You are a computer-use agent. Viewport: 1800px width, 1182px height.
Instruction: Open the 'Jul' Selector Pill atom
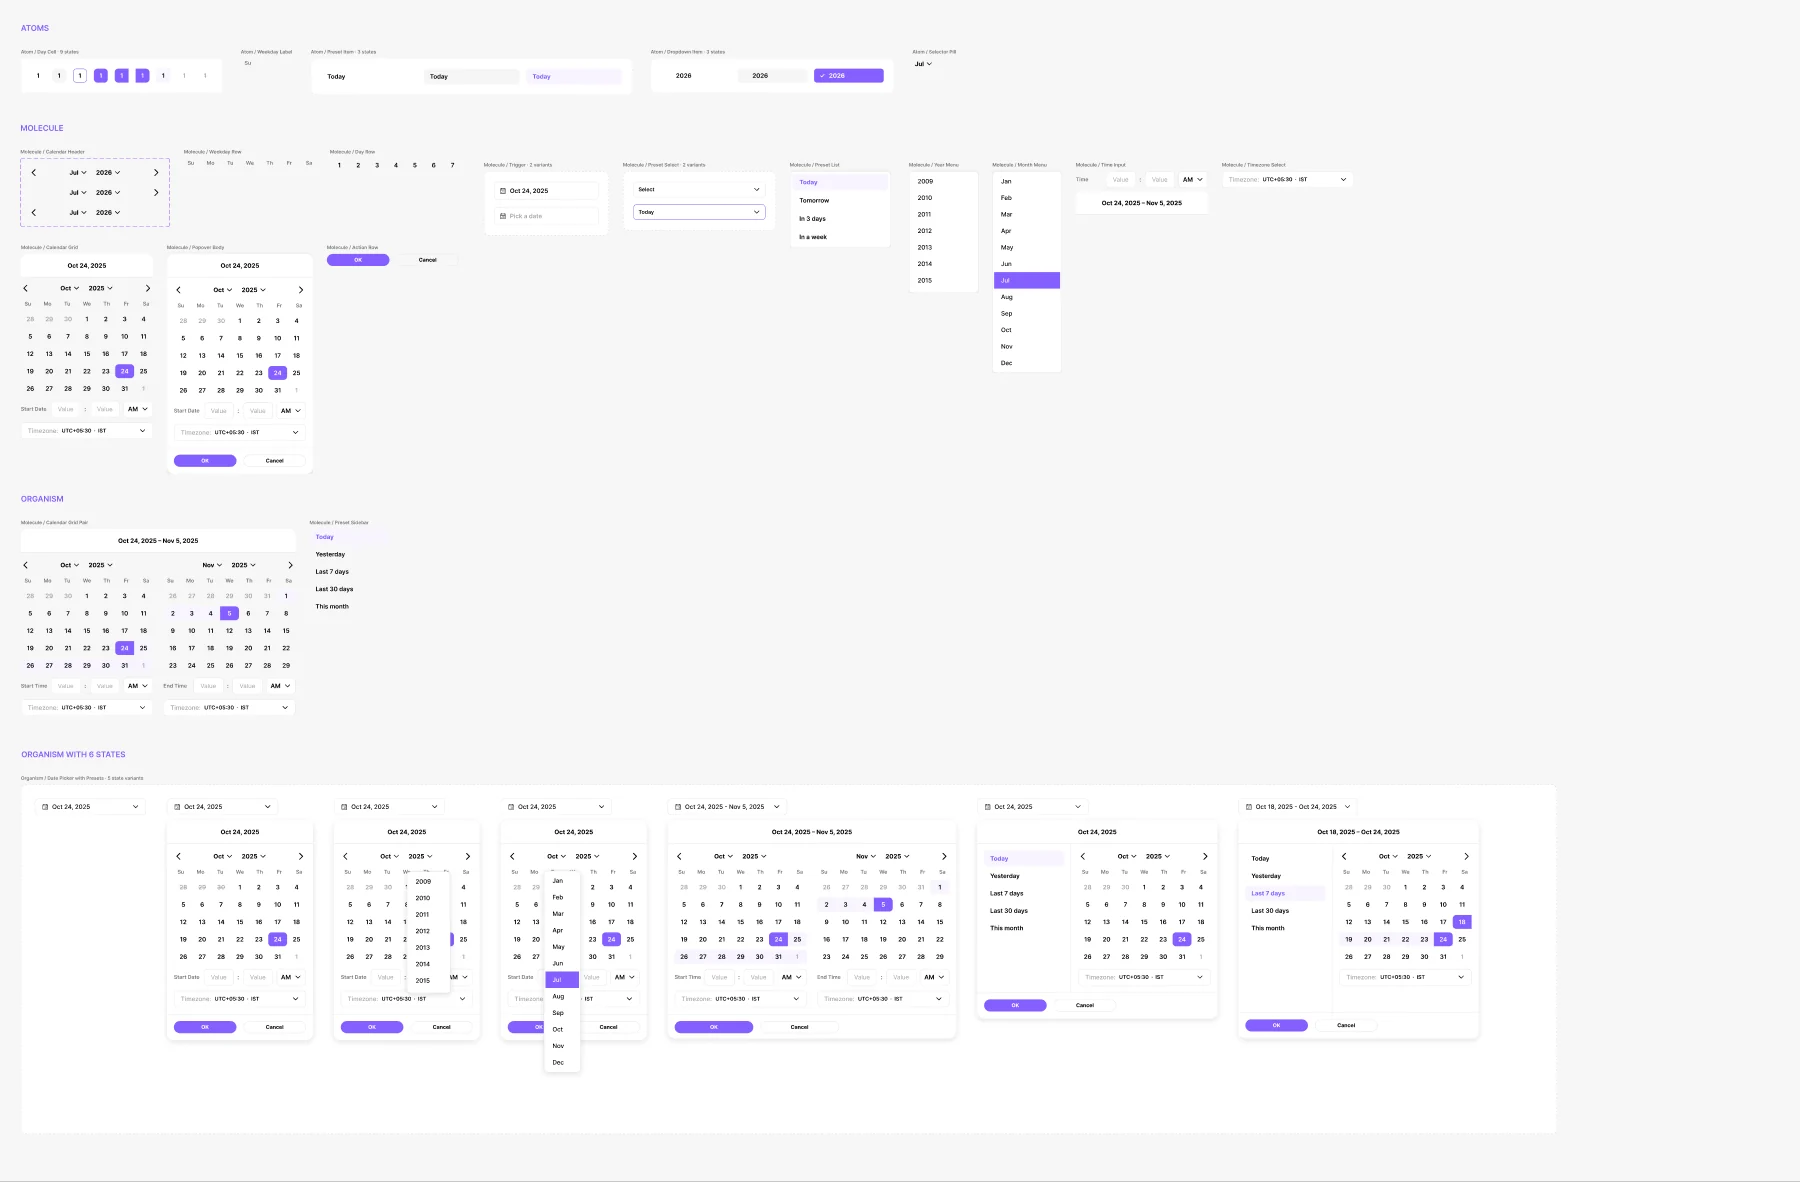923,64
